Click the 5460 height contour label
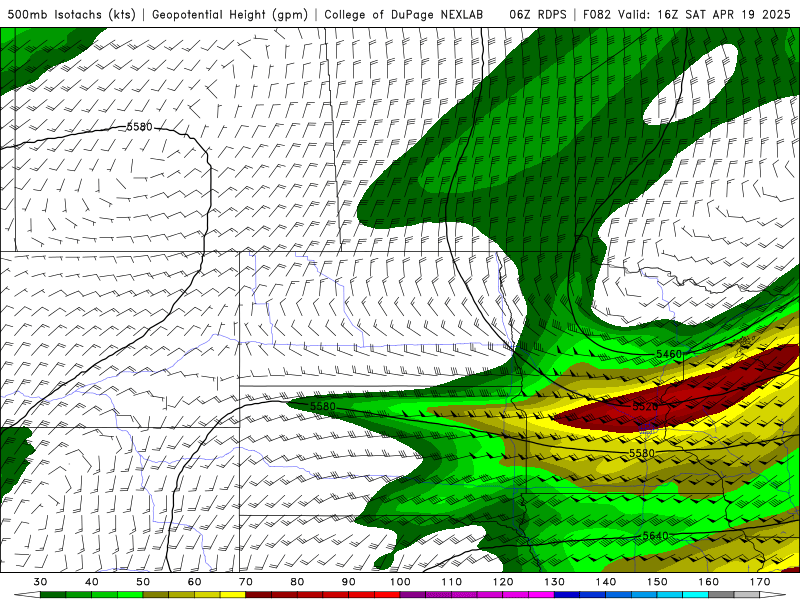This screenshot has height=600, width=800. pos(669,354)
